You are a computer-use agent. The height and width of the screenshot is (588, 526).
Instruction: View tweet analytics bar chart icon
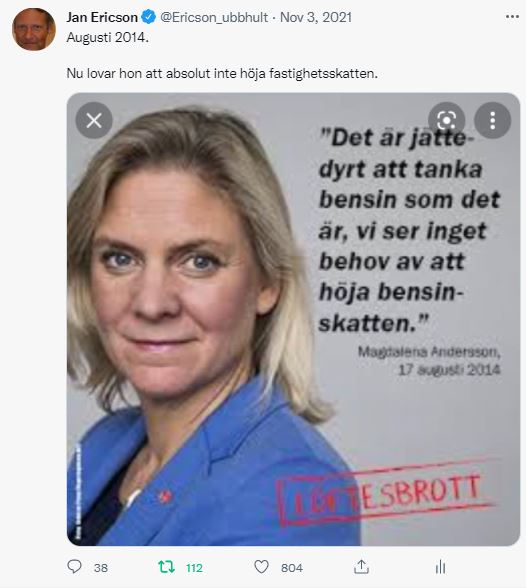click(441, 567)
